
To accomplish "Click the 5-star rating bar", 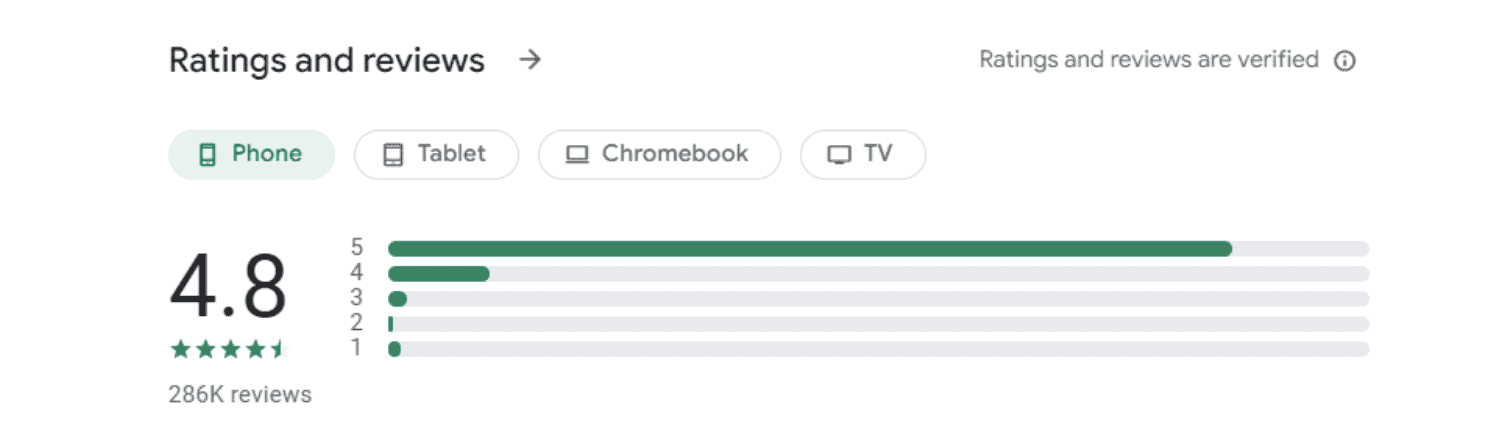I will coord(879,249).
